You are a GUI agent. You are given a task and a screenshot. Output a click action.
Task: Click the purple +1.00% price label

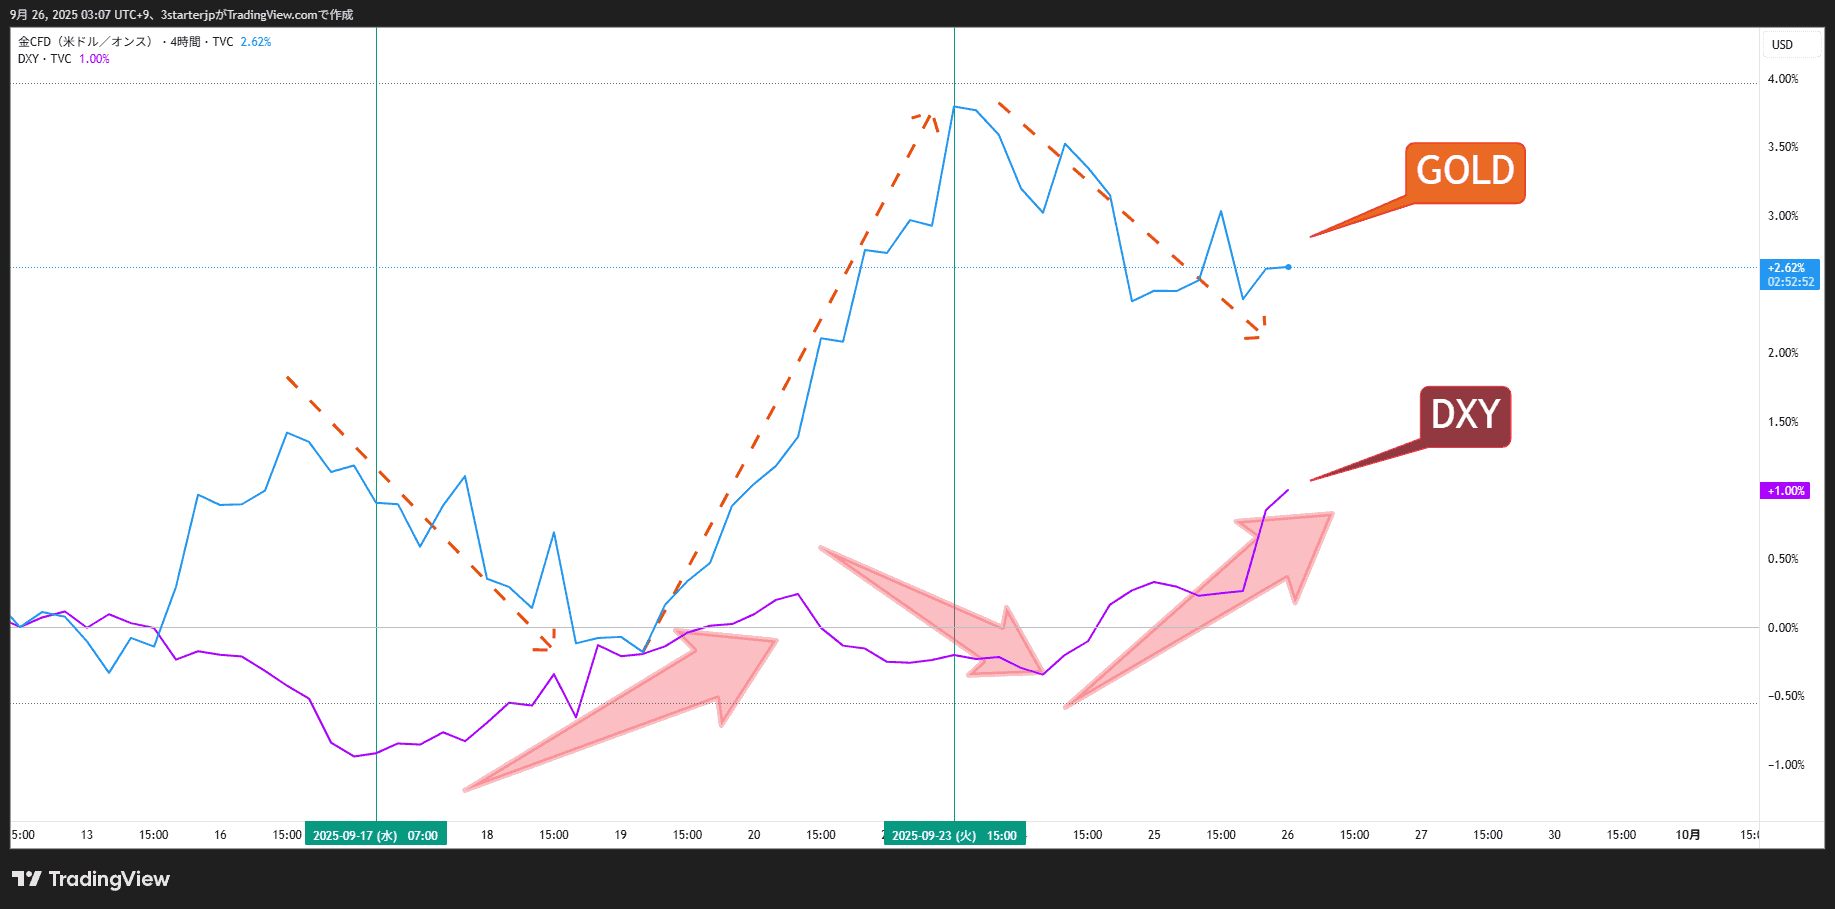(x=1785, y=491)
